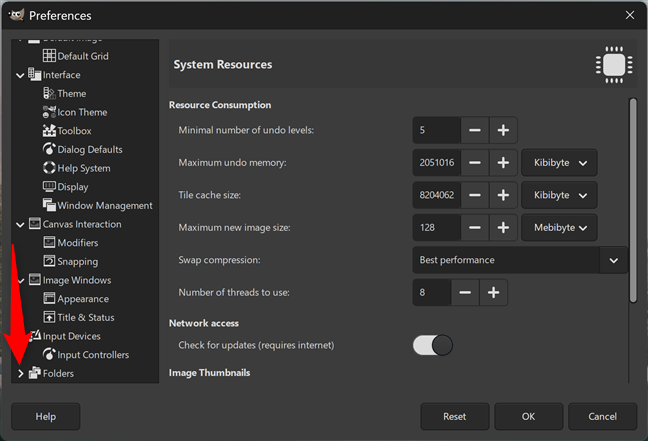Click the Display monitor icon
The width and height of the screenshot is (648, 441).
(x=49, y=186)
